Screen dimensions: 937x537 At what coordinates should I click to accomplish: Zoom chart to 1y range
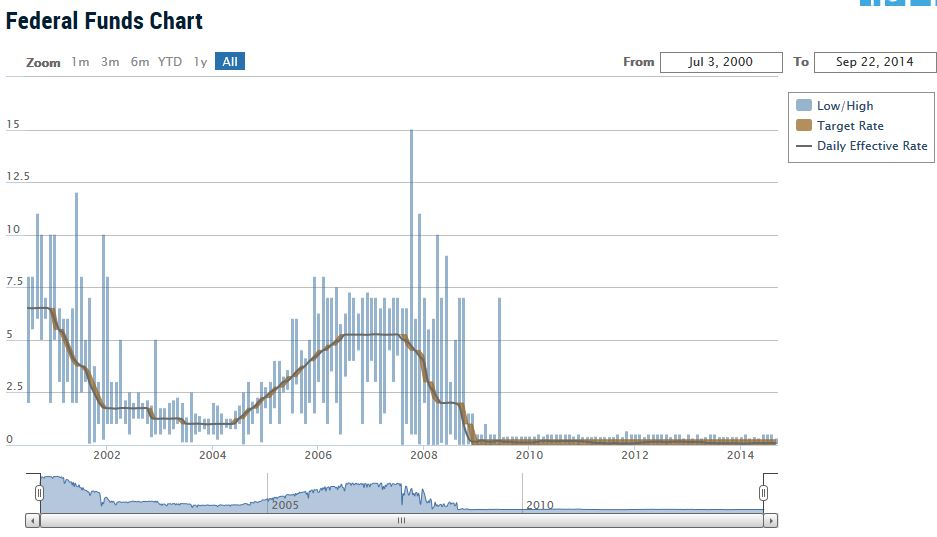200,62
